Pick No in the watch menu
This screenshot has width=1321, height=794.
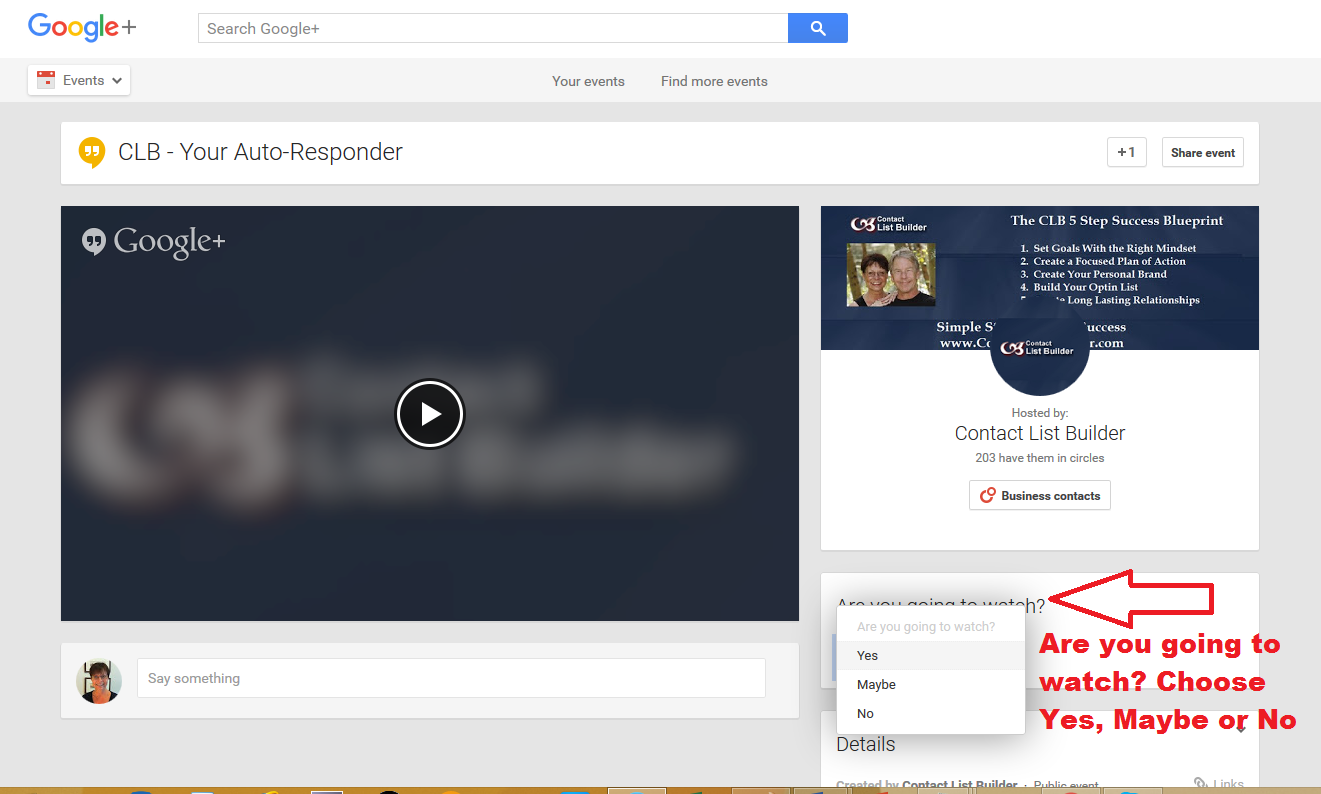[865, 714]
